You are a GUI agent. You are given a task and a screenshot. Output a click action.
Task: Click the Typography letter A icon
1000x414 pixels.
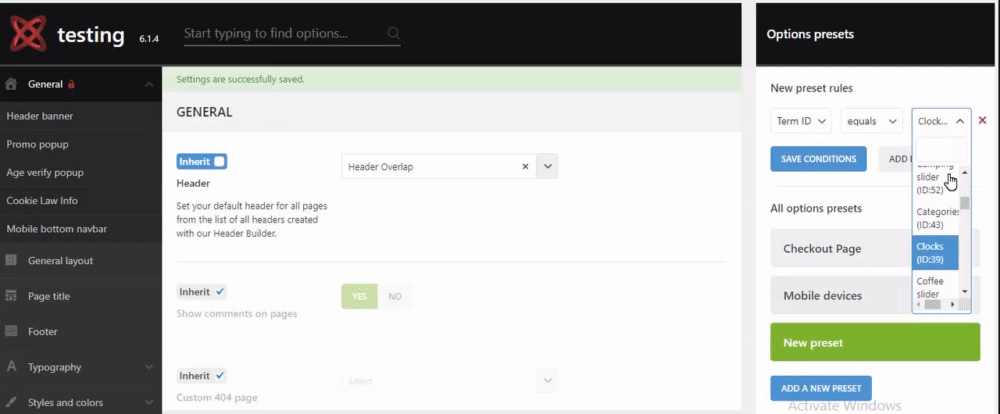pyautogui.click(x=11, y=367)
